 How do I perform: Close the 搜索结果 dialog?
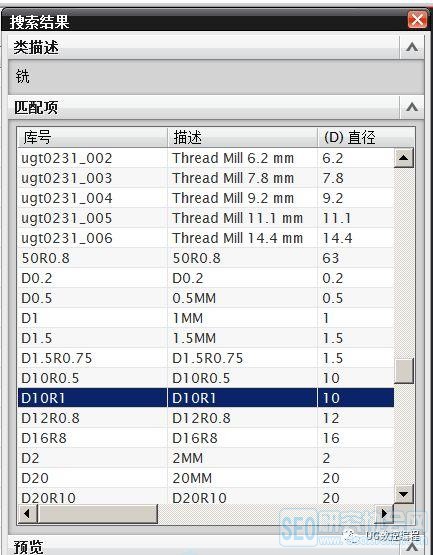pos(417,19)
